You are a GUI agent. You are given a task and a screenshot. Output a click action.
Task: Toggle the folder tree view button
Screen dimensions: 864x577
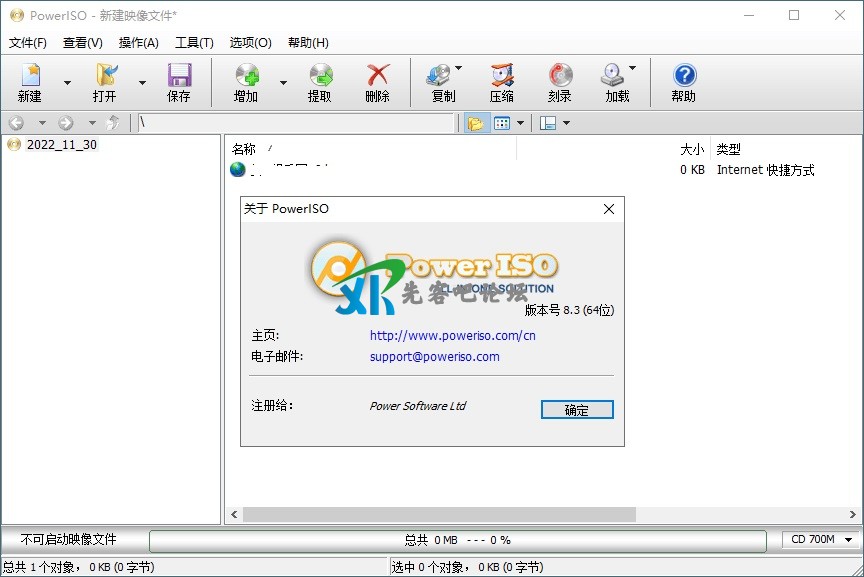point(475,123)
